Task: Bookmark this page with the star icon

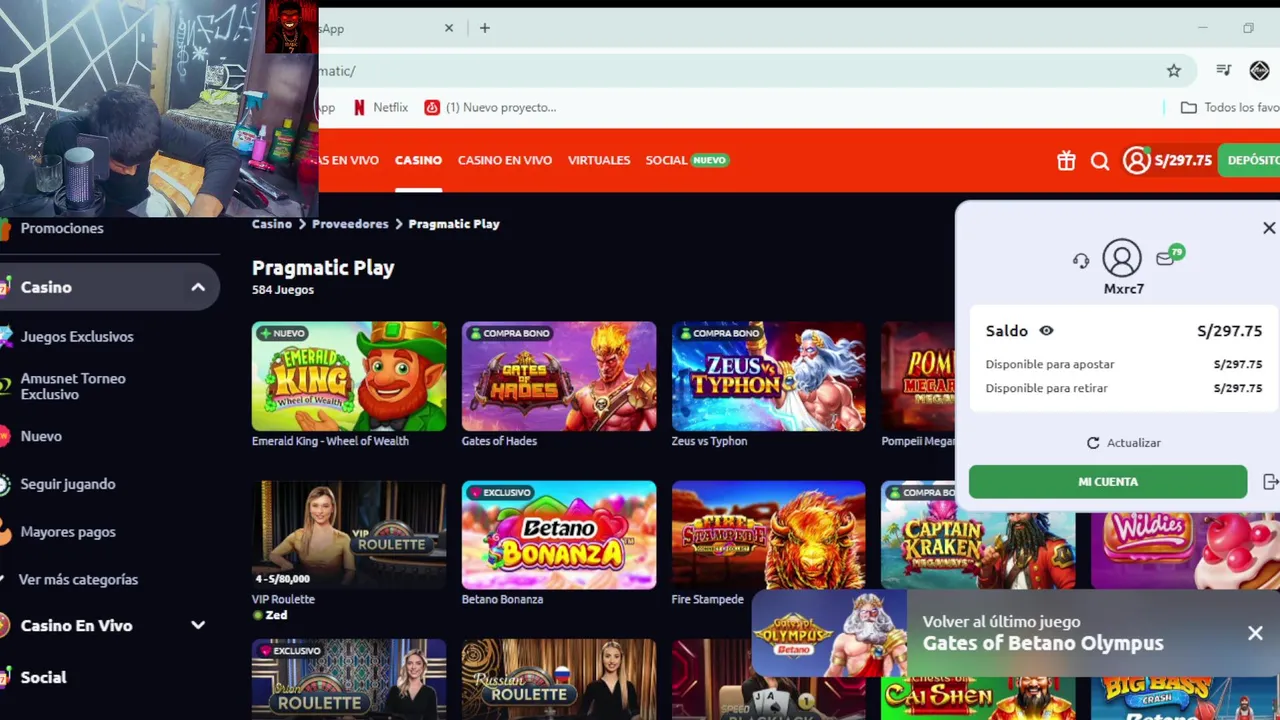Action: click(1174, 71)
